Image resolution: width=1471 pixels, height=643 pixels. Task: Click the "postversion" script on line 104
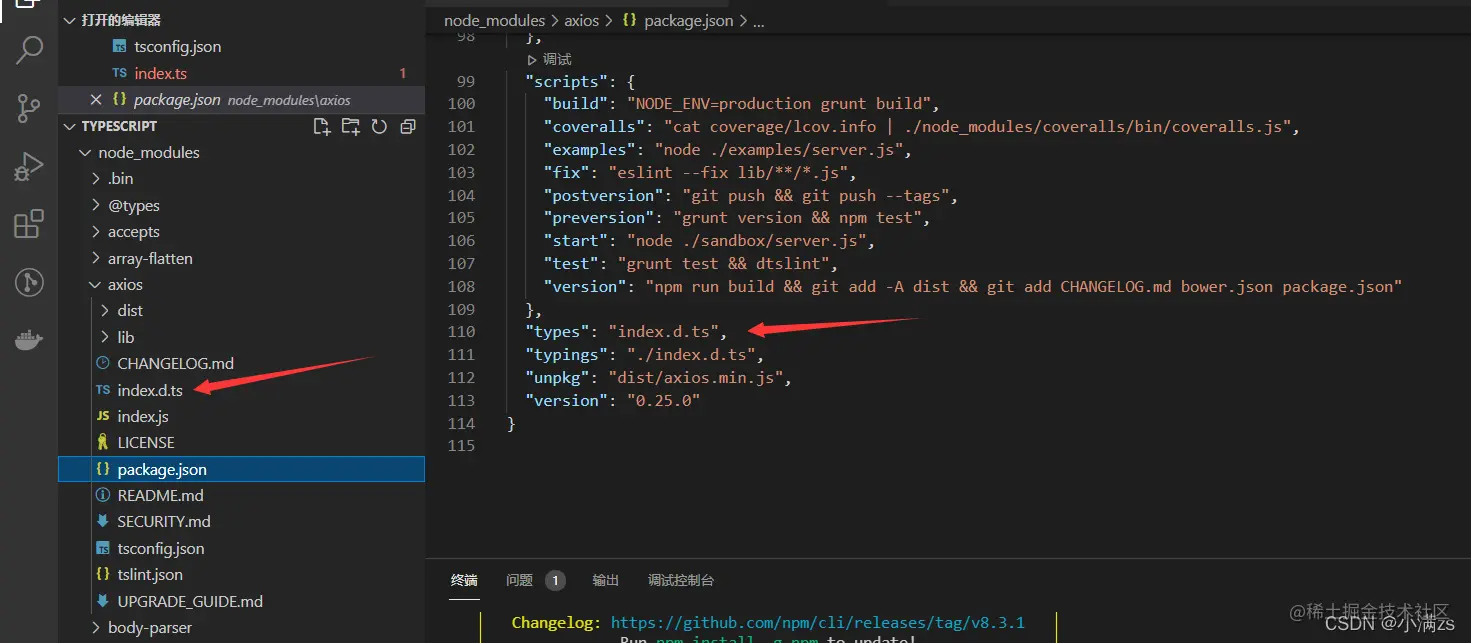603,195
